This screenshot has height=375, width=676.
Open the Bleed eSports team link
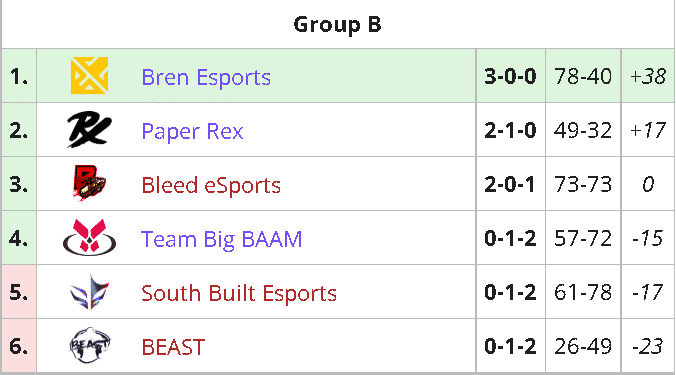(211, 185)
